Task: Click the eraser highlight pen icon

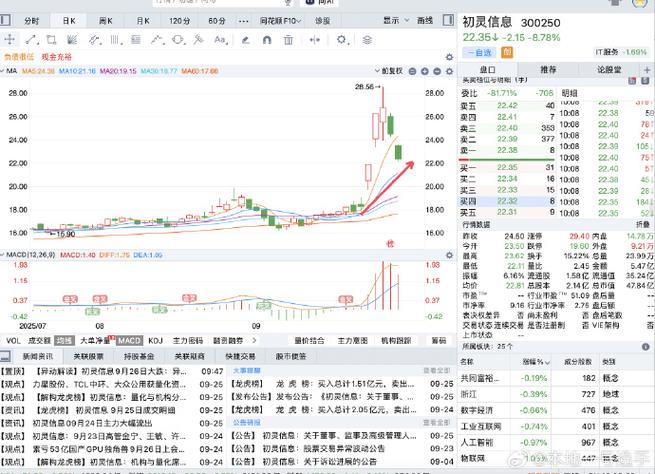Action: coord(246,40)
